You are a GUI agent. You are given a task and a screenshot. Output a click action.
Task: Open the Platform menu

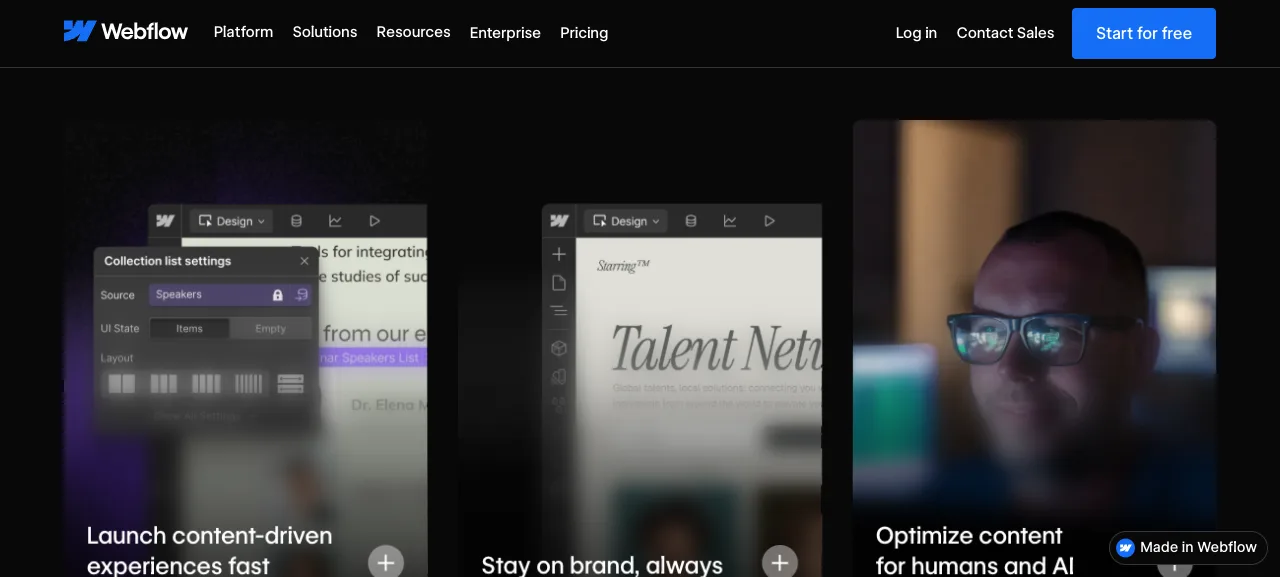[243, 32]
